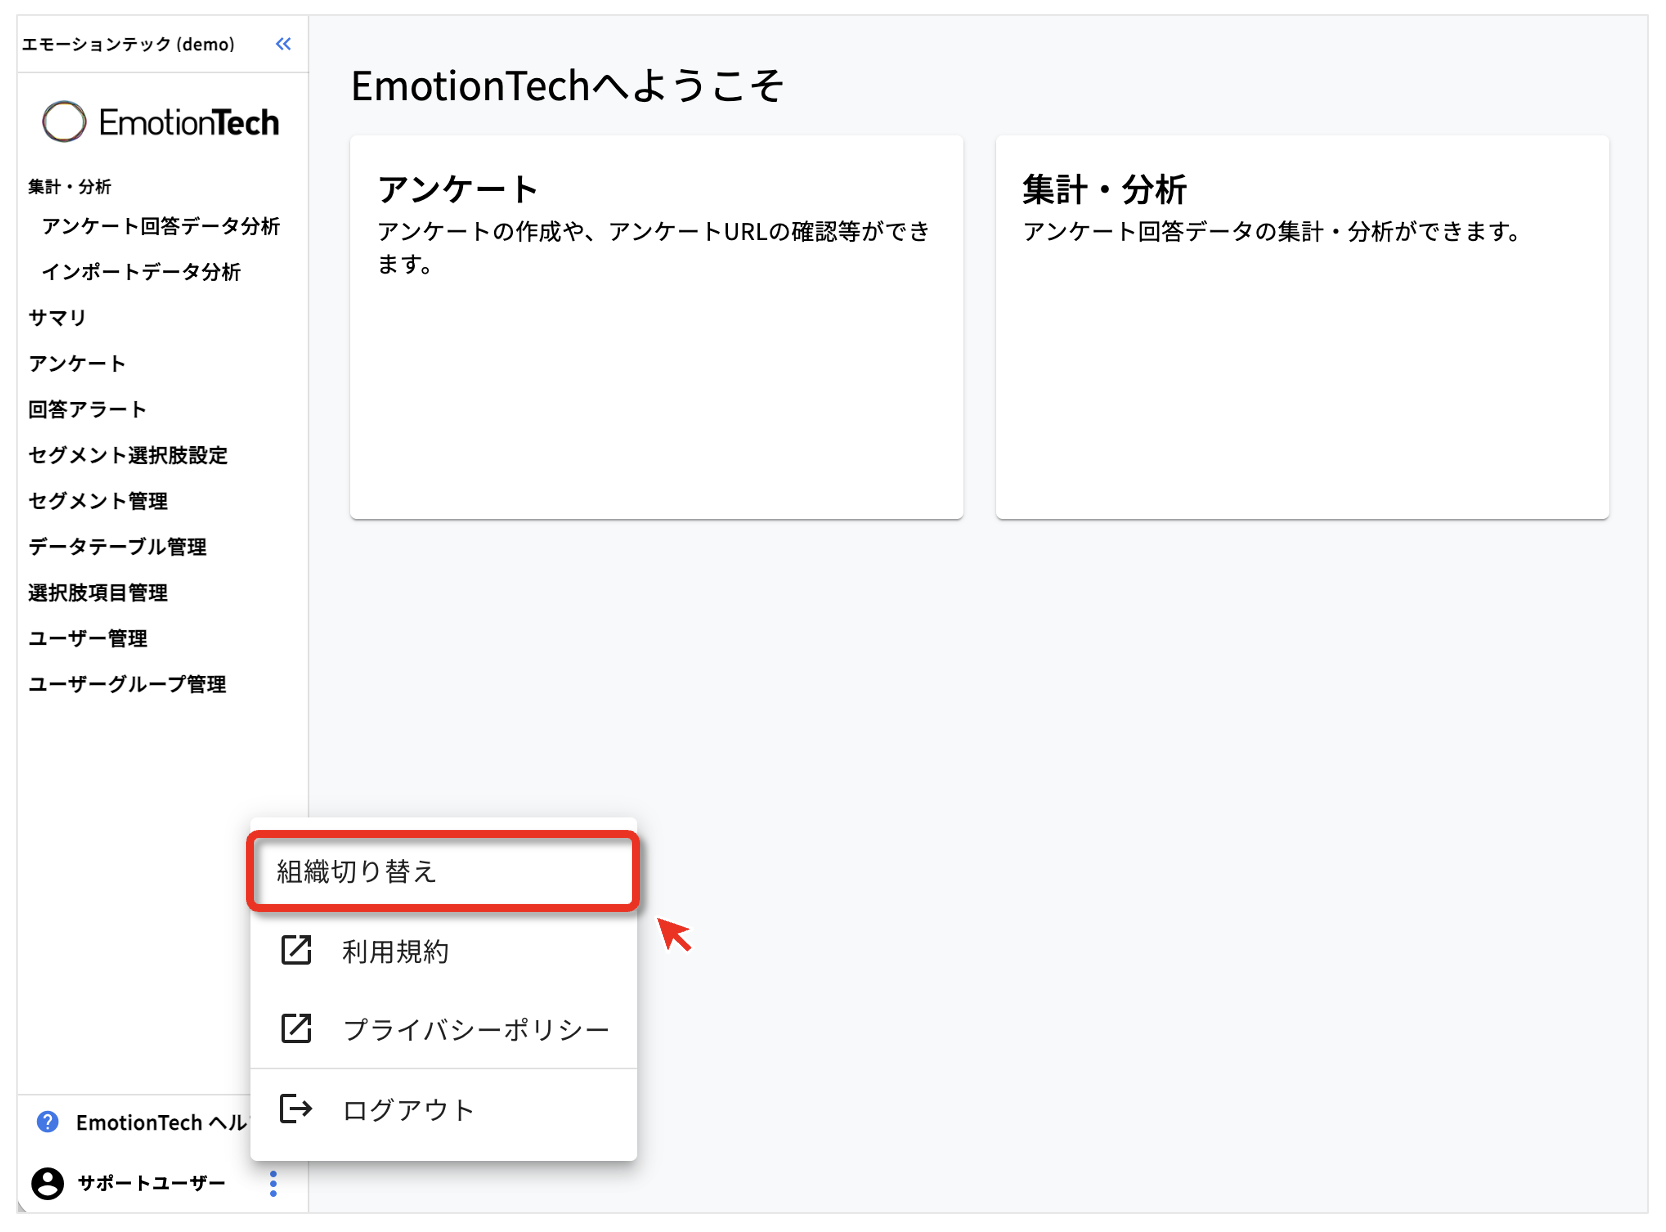Viewport: 1666px width, 1232px height.
Task: Go to インポートデータ分析 in sidebar
Action: click(x=141, y=272)
